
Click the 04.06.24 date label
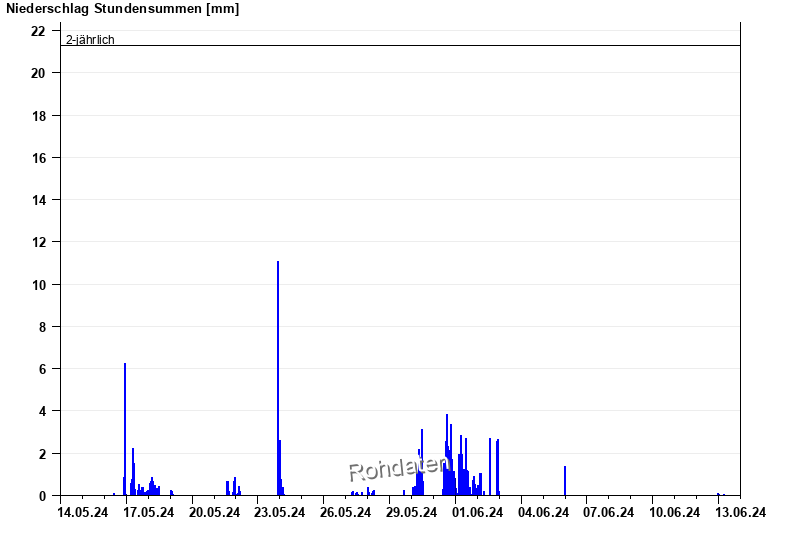click(543, 513)
